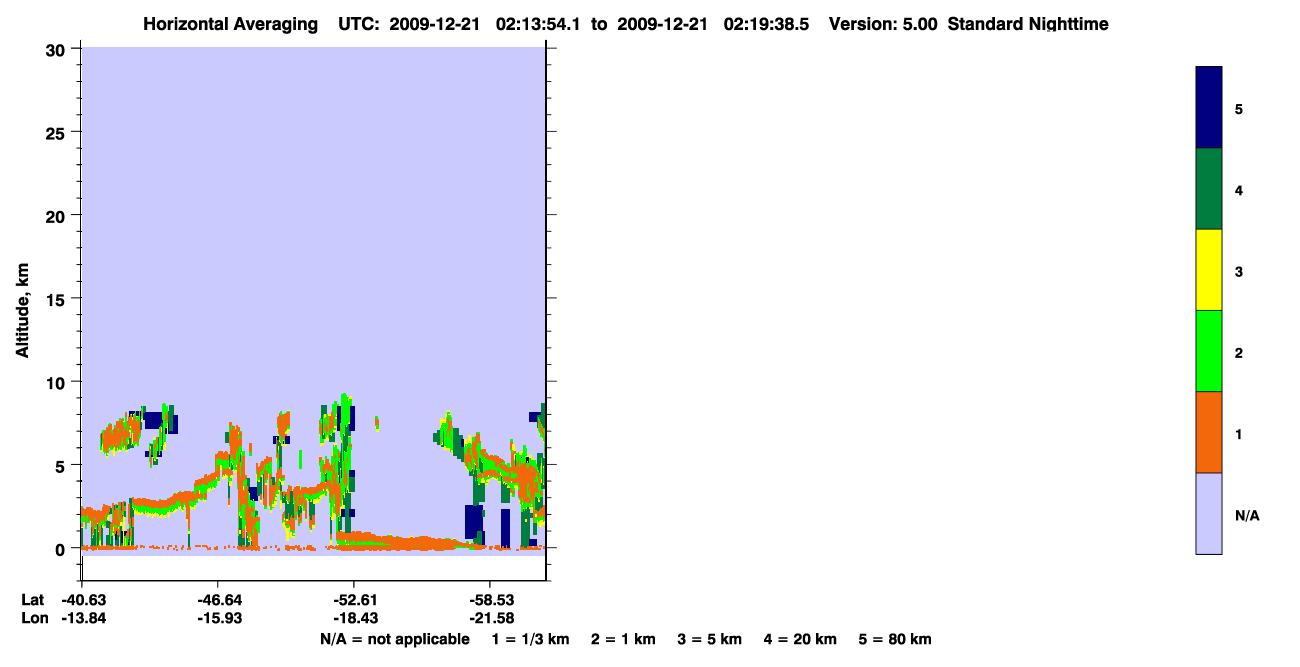The image size is (1300, 667).
Task: Click latitude value -46.64
Action: click(x=218, y=600)
